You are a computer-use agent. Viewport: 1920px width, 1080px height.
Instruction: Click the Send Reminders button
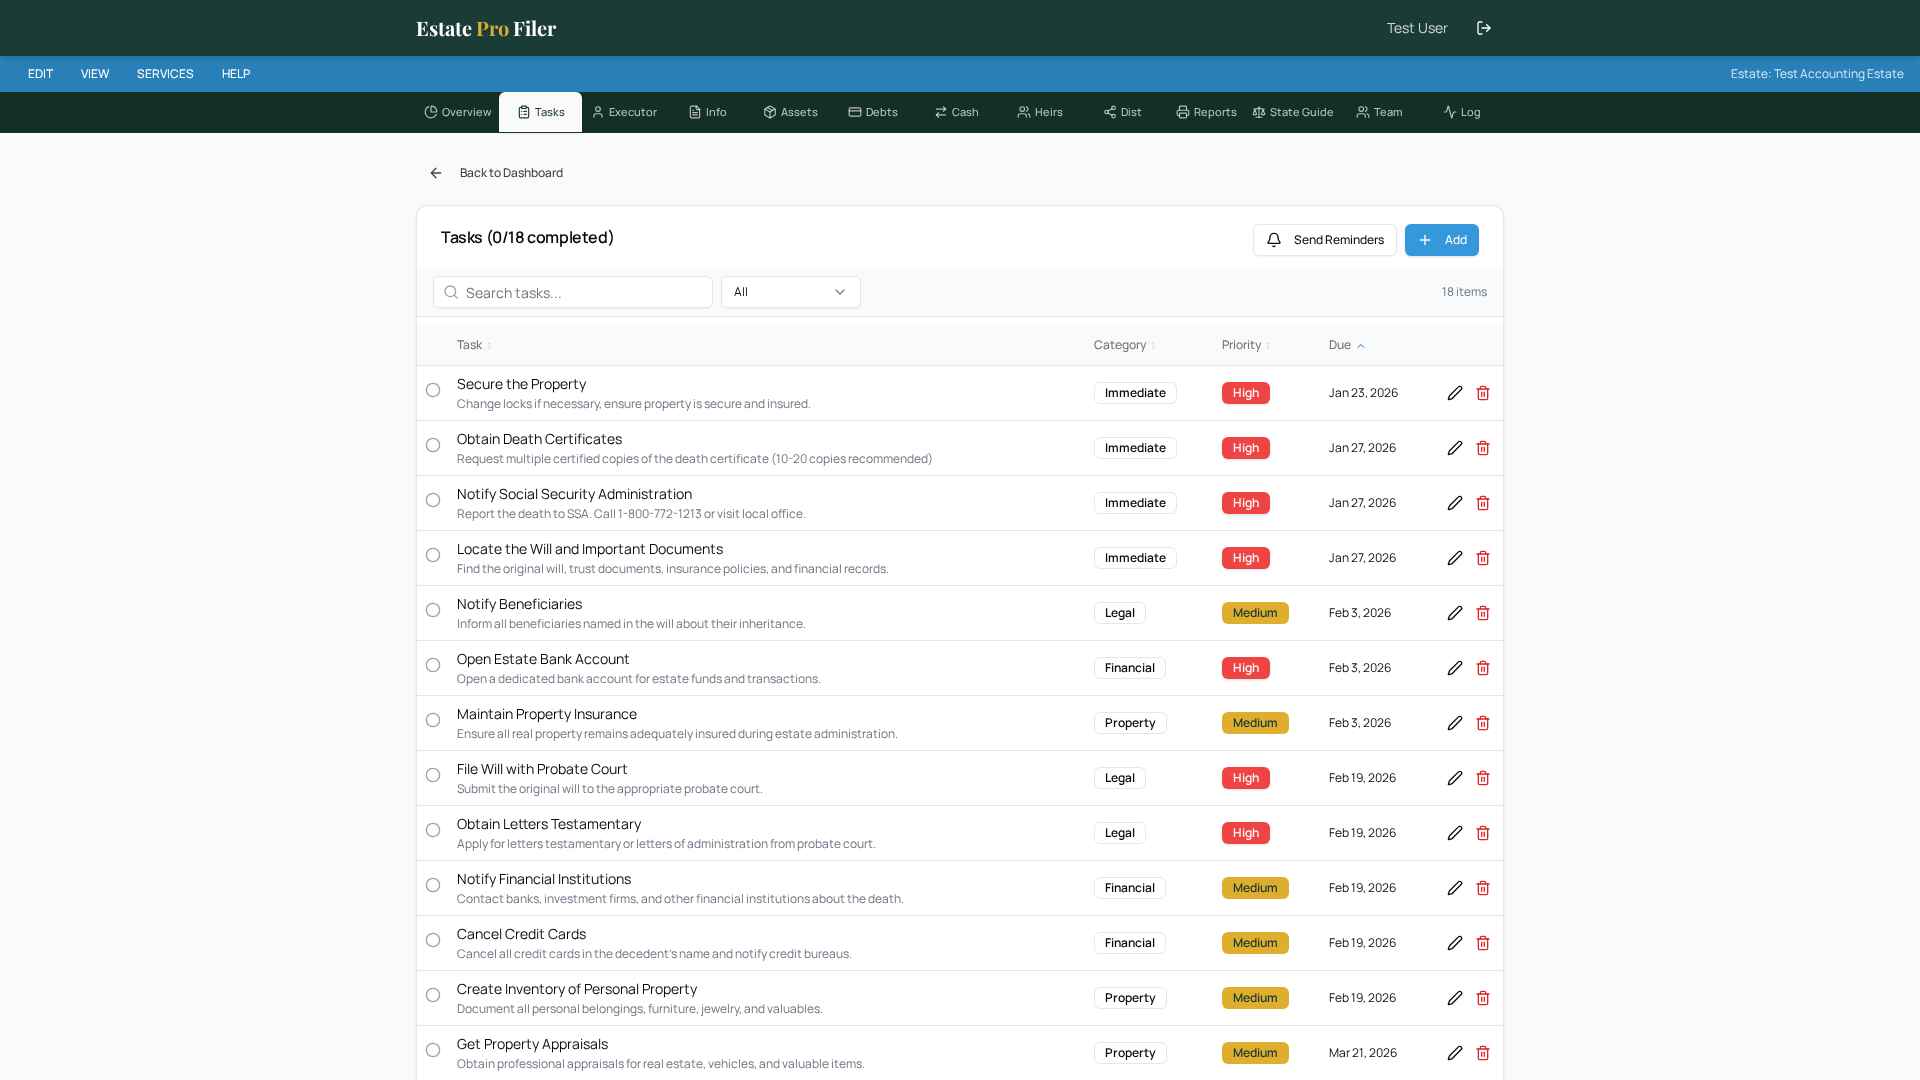coord(1325,240)
